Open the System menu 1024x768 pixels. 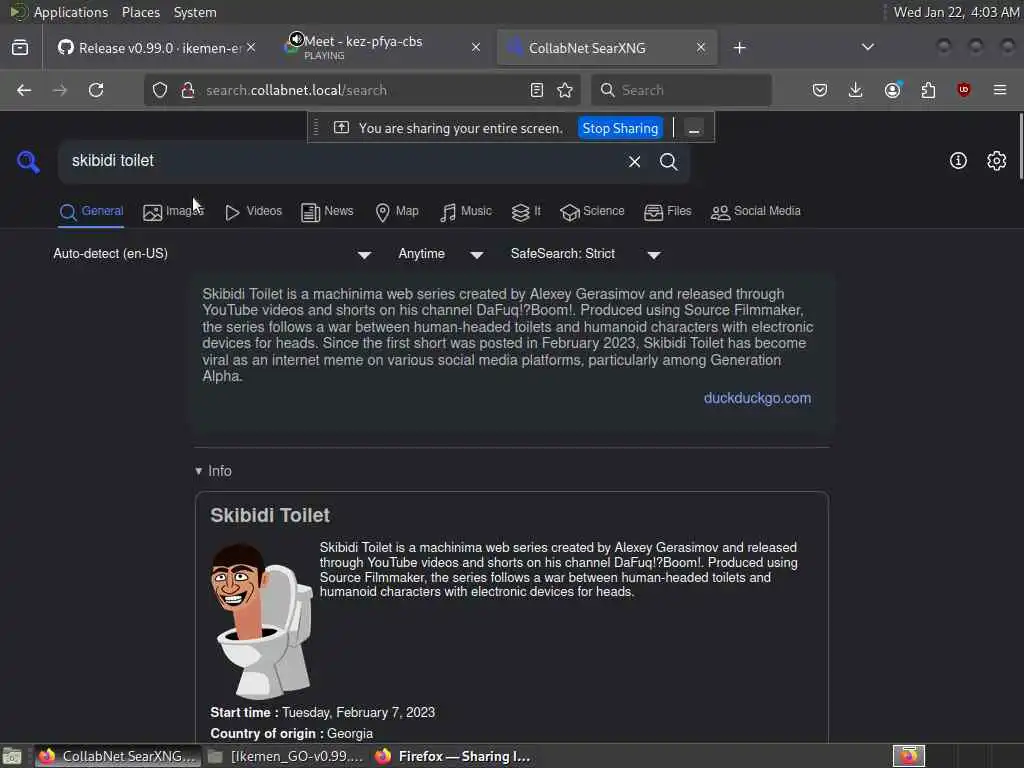click(x=195, y=12)
